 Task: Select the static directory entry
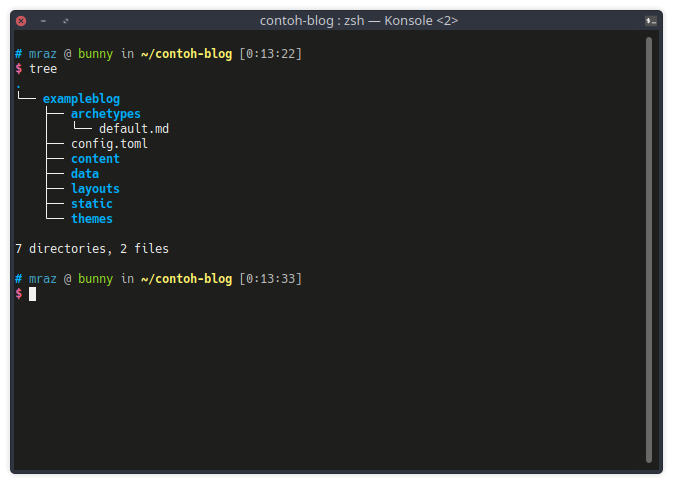(x=92, y=204)
